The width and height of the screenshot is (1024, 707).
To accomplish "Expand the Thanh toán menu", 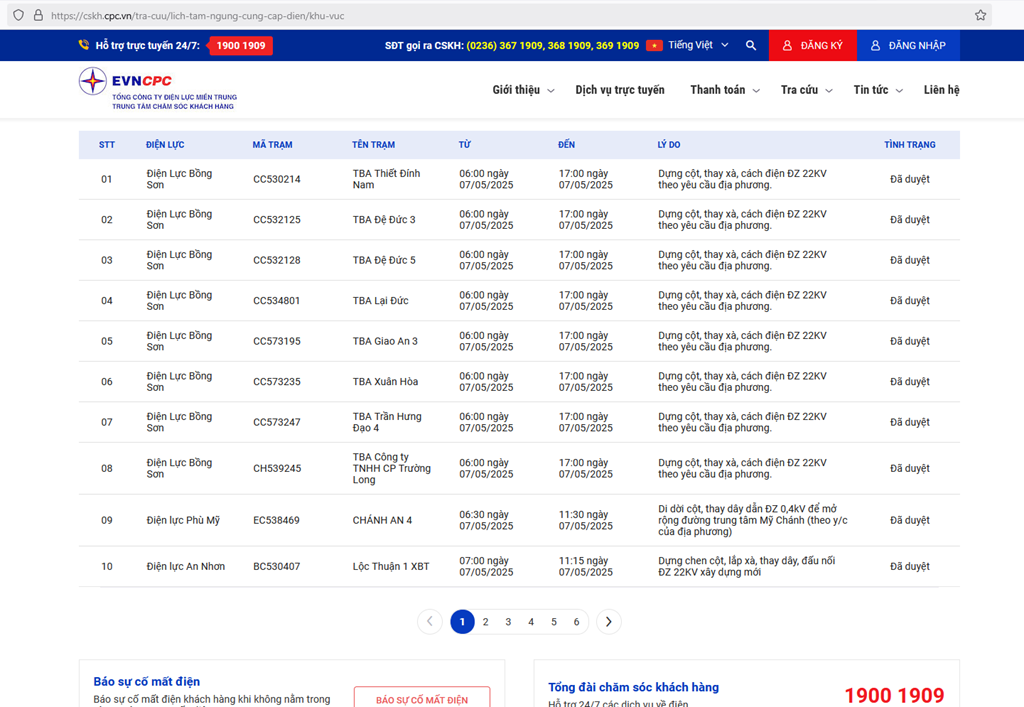I will point(724,90).
